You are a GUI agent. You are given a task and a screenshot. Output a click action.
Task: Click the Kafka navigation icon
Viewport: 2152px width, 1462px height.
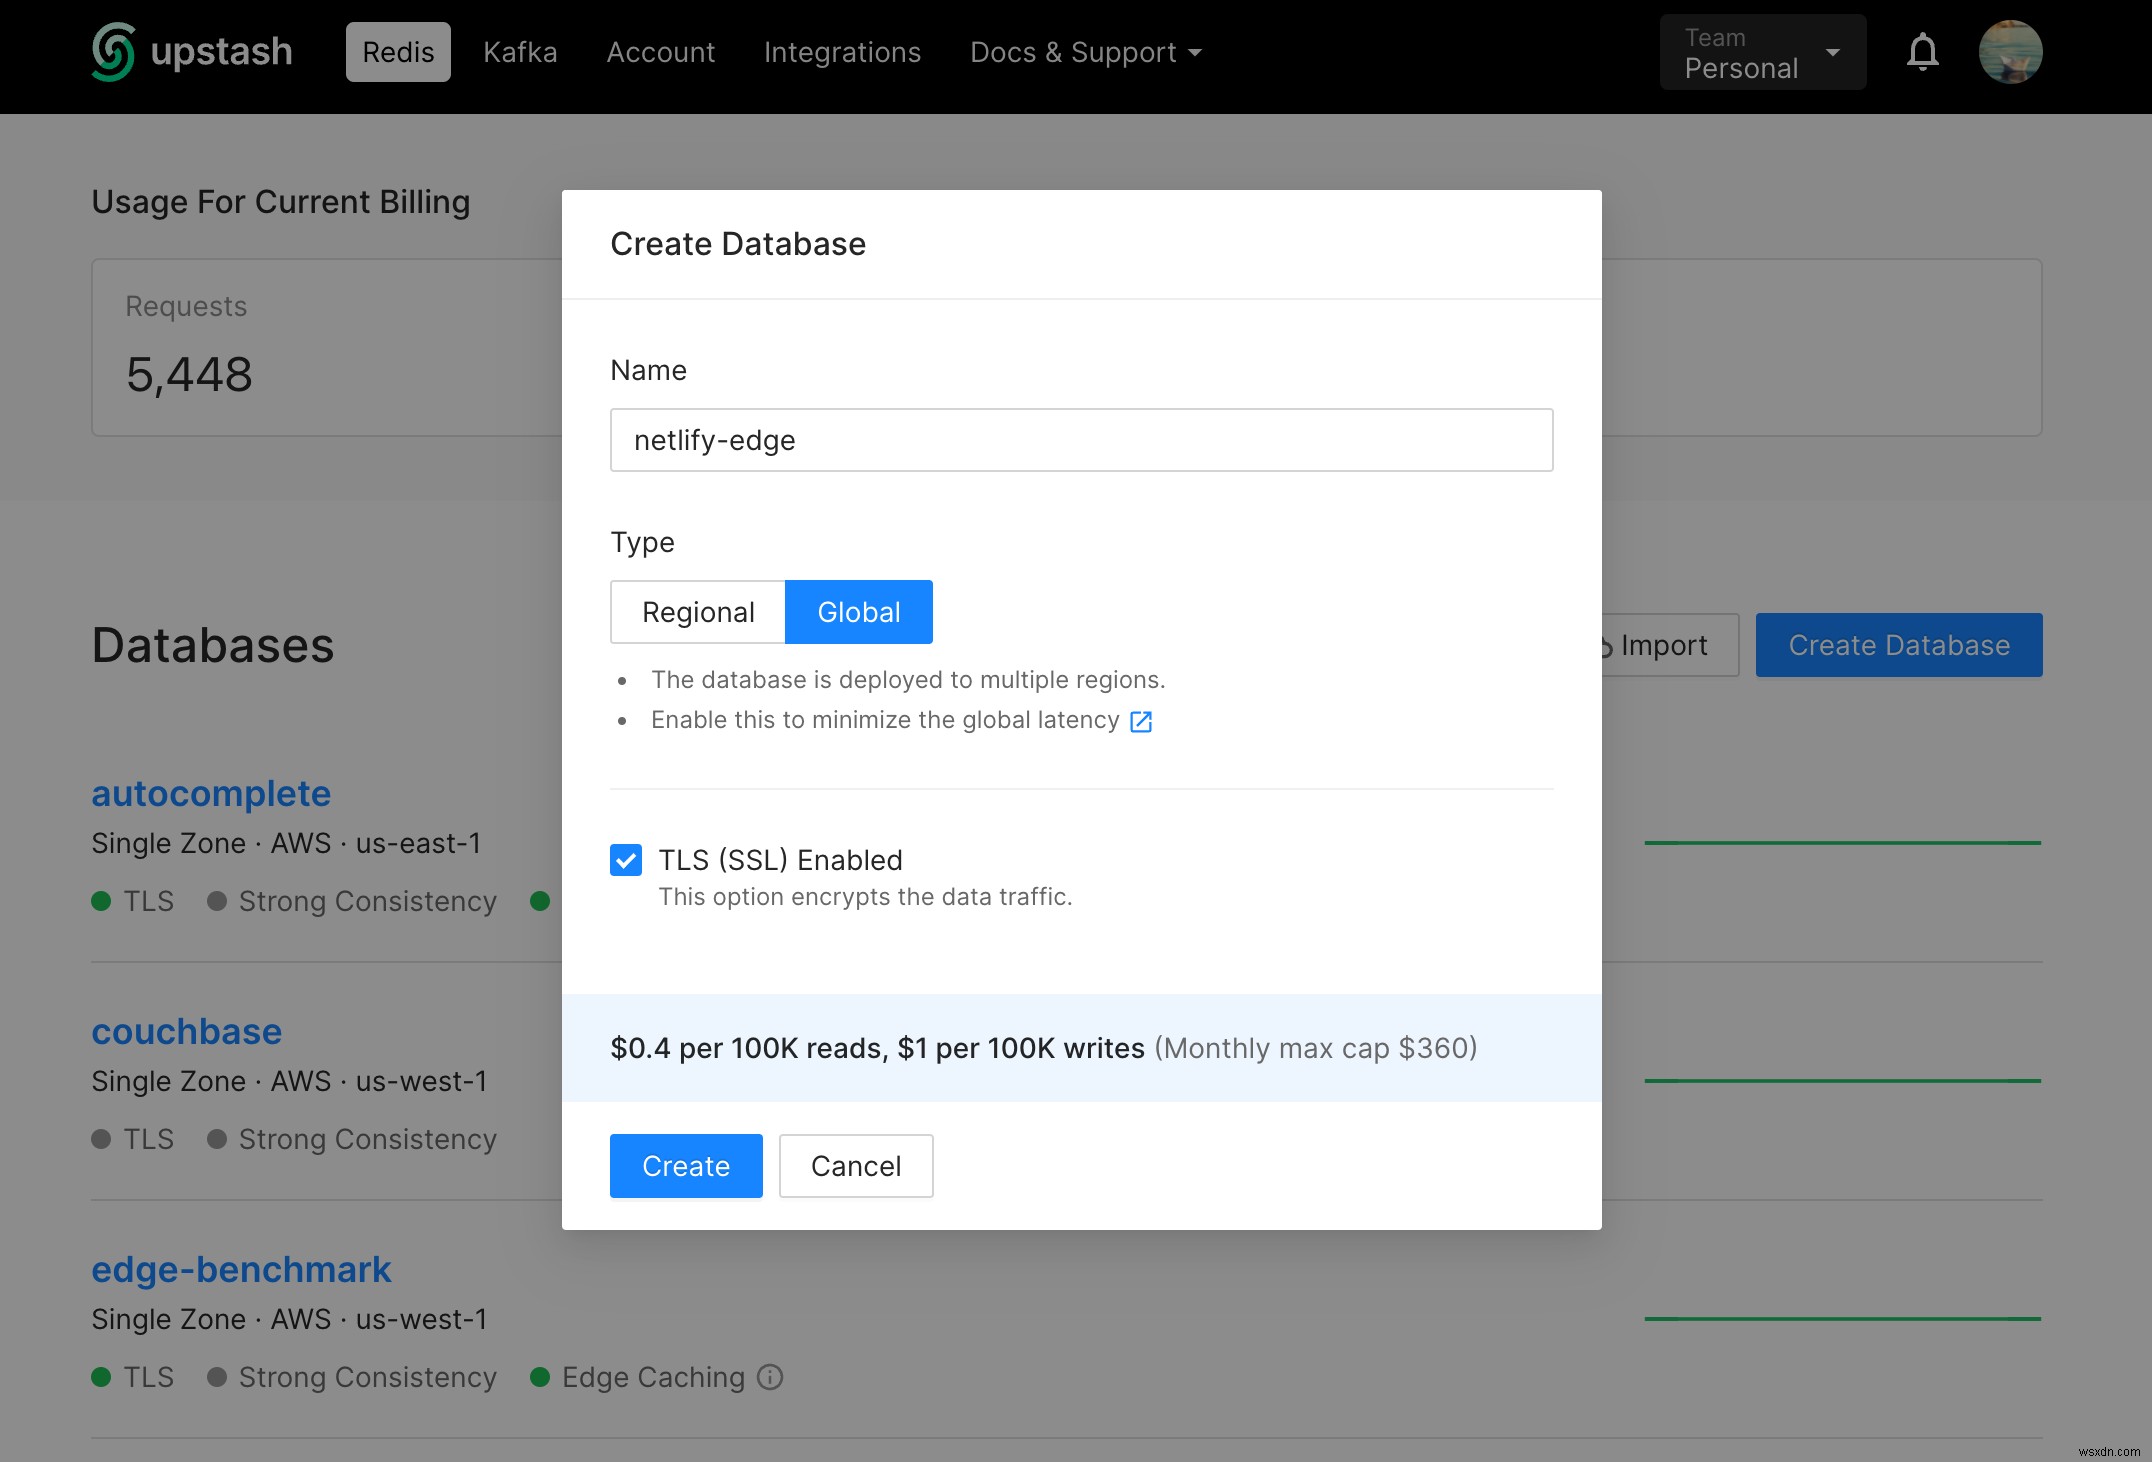coord(519,51)
